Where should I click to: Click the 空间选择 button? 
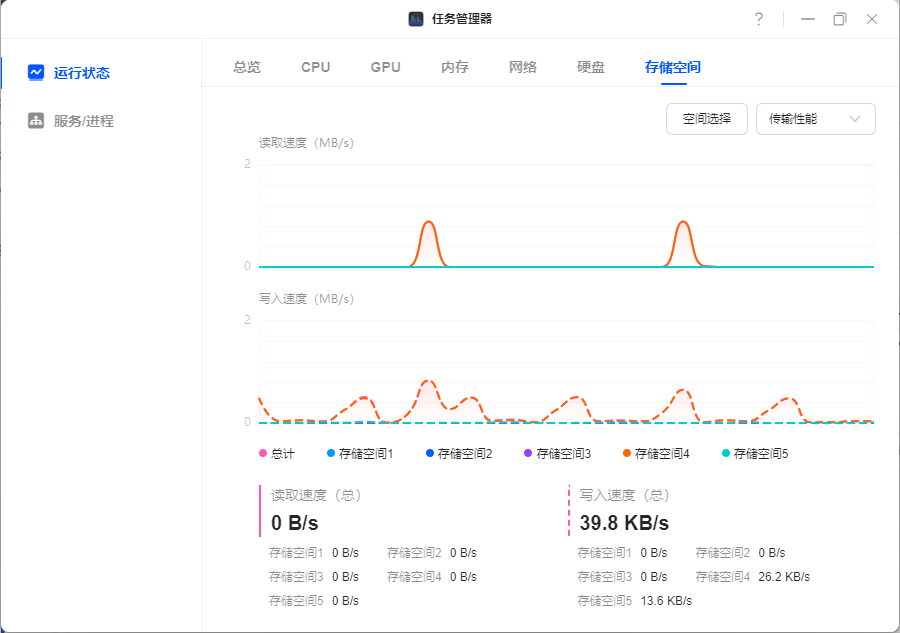tap(707, 119)
